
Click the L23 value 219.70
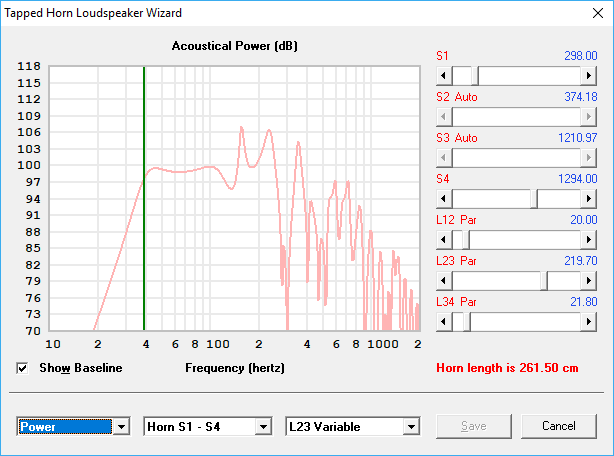[x=581, y=261]
